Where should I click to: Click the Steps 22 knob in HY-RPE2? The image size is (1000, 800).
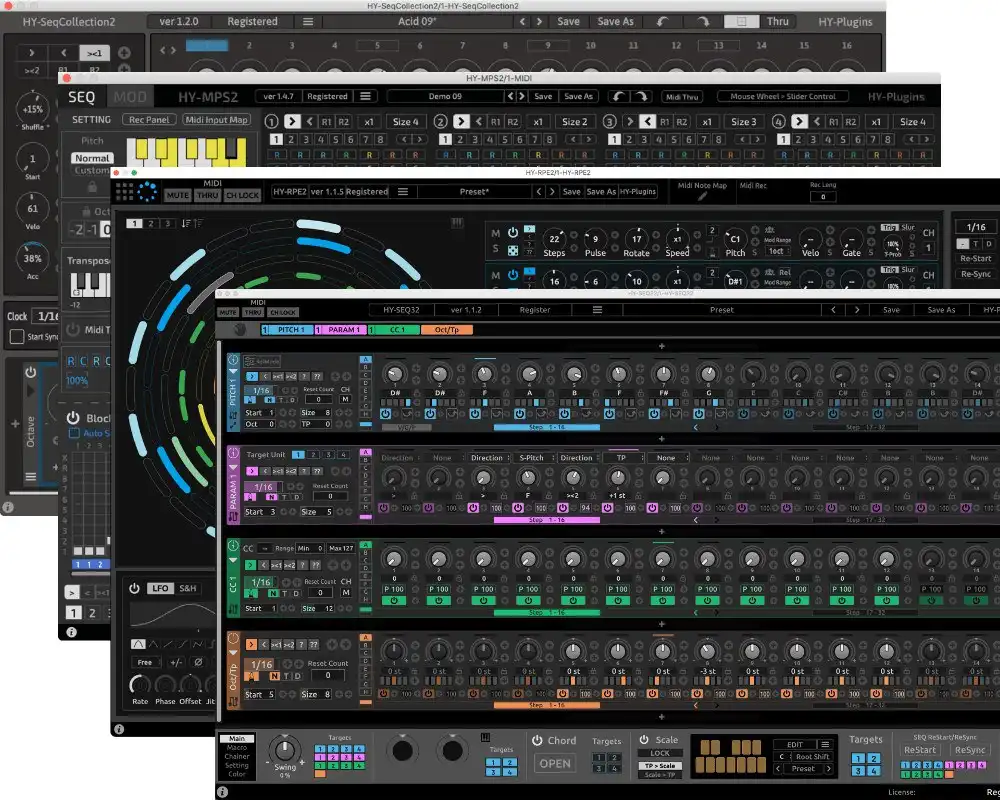[x=554, y=239]
